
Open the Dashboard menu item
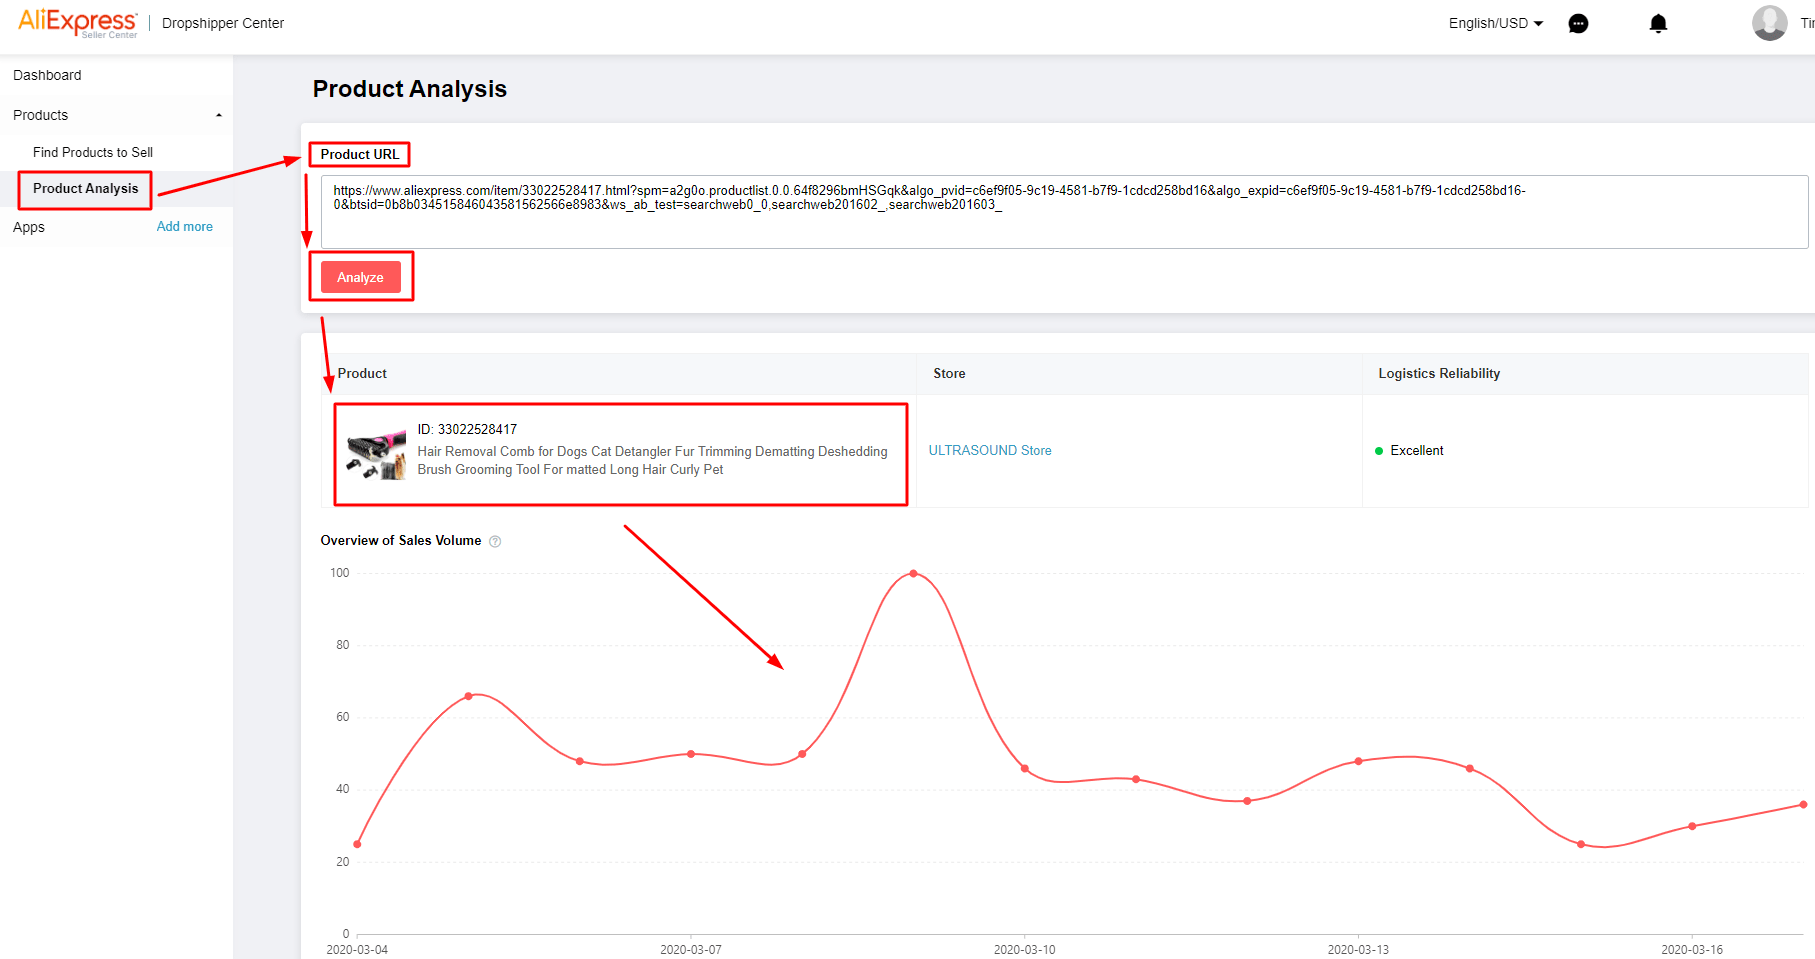[x=47, y=75]
